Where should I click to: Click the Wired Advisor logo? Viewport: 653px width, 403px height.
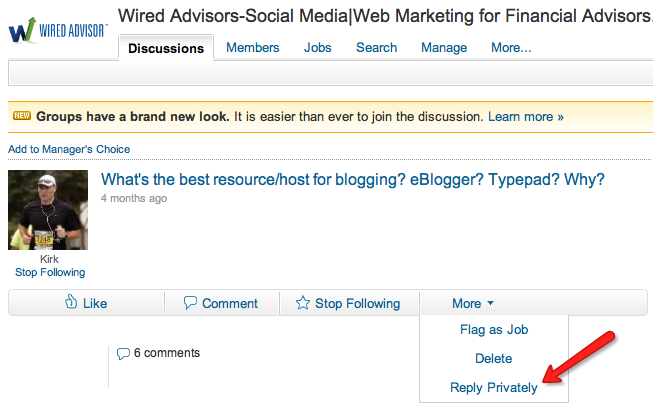pos(57,30)
